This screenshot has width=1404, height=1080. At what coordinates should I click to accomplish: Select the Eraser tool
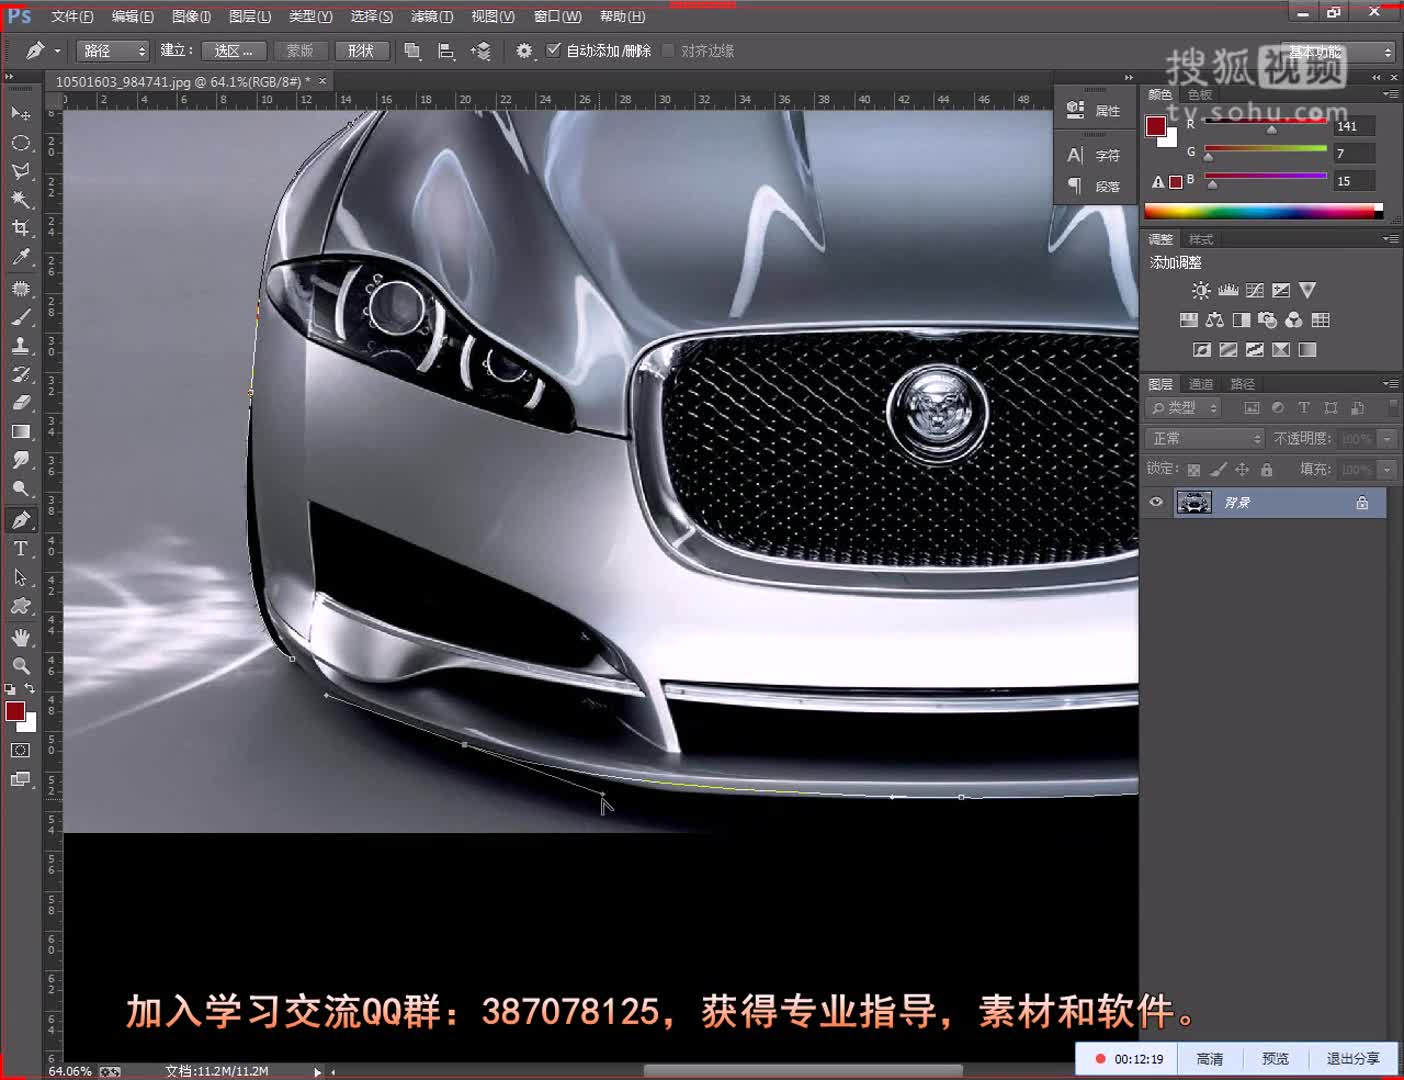20,403
